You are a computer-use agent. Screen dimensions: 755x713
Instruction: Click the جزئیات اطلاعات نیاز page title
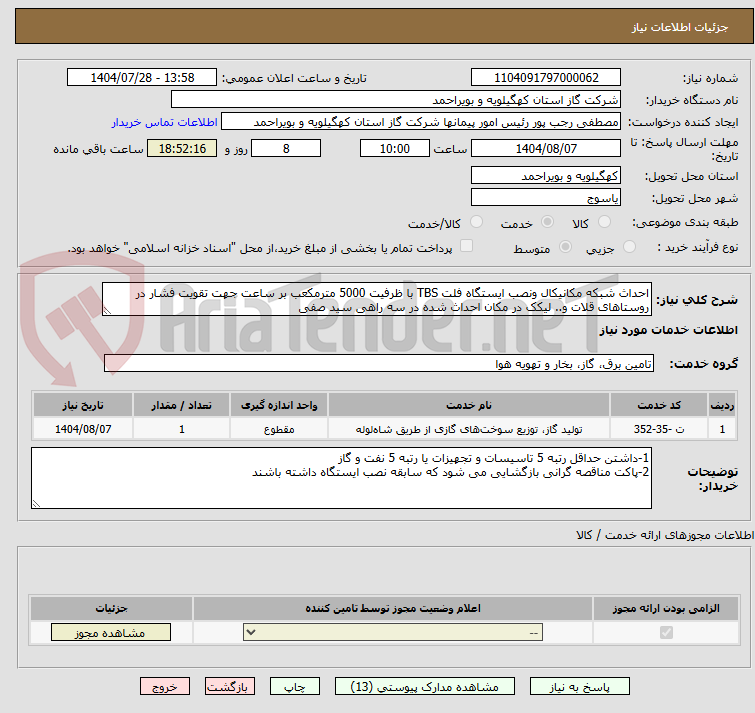pos(680,27)
